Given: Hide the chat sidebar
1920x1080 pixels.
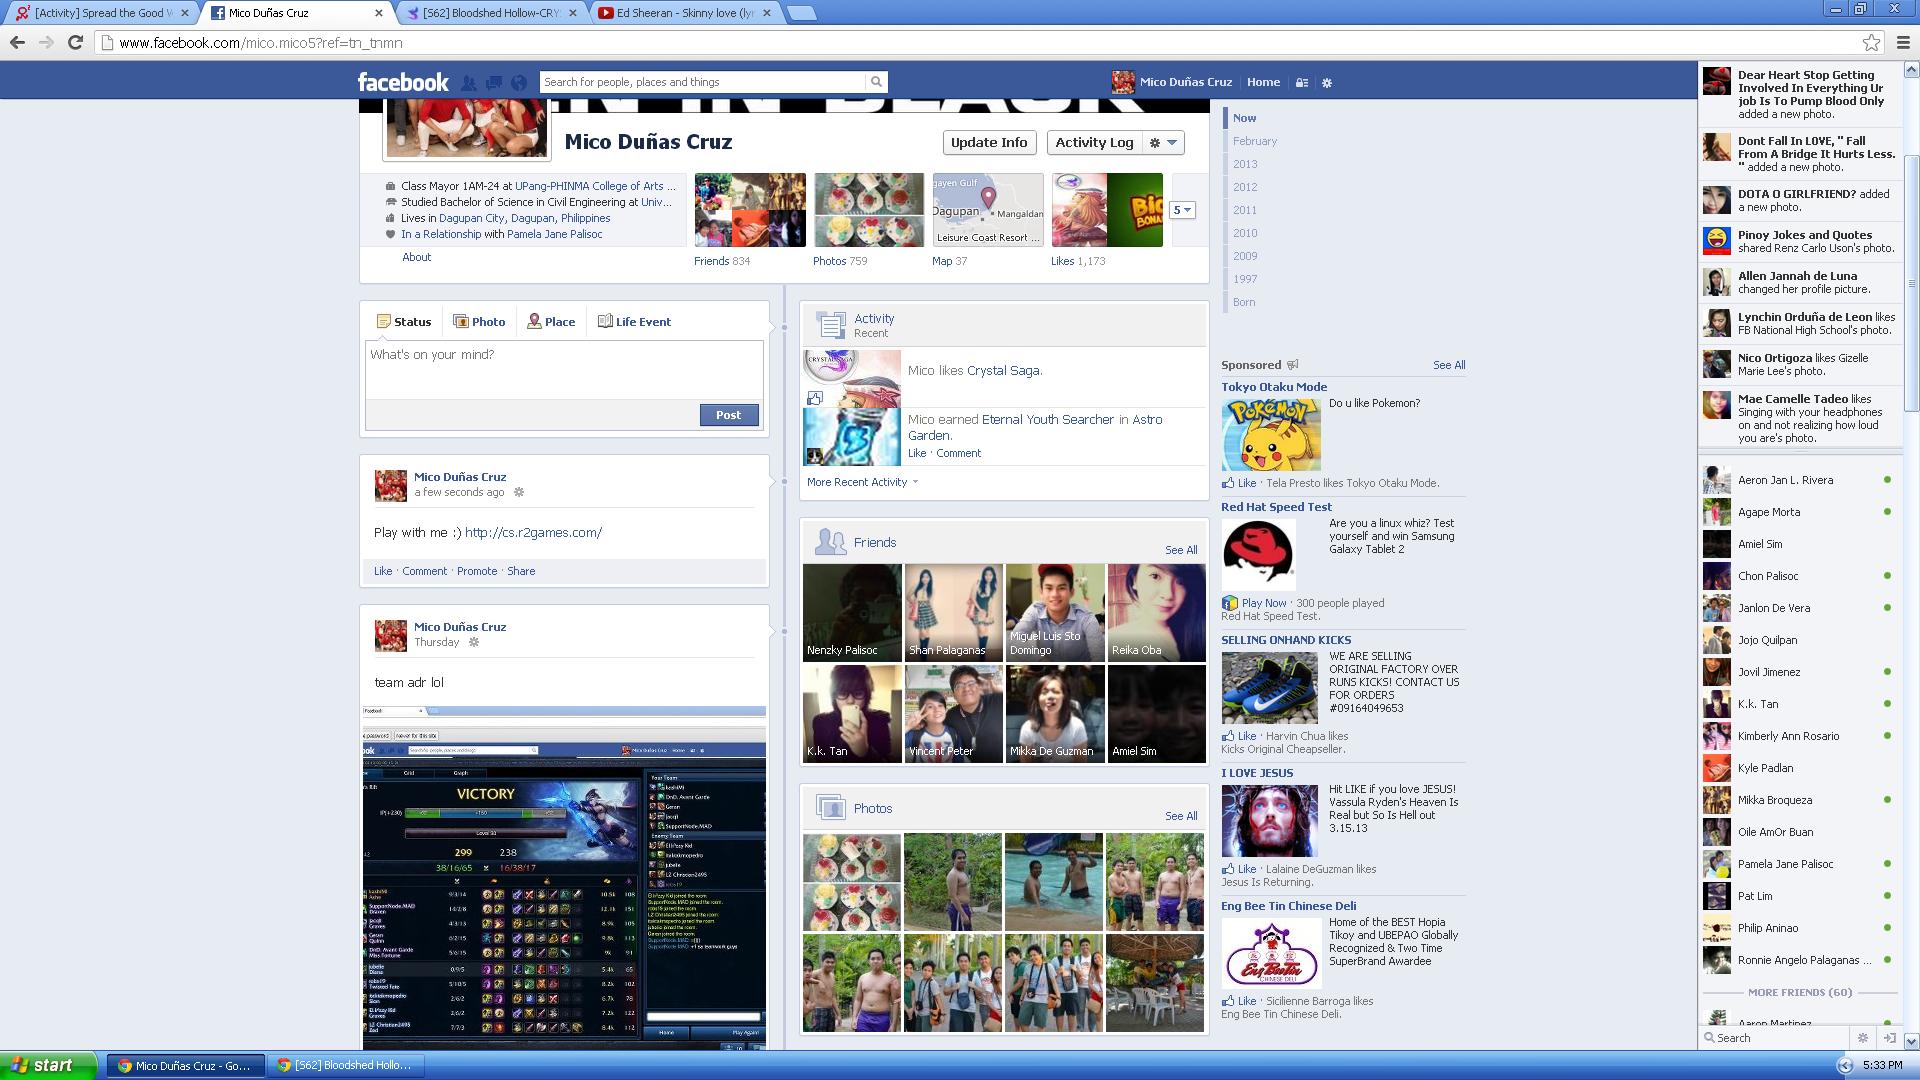Looking at the screenshot, I should coord(1890,1038).
